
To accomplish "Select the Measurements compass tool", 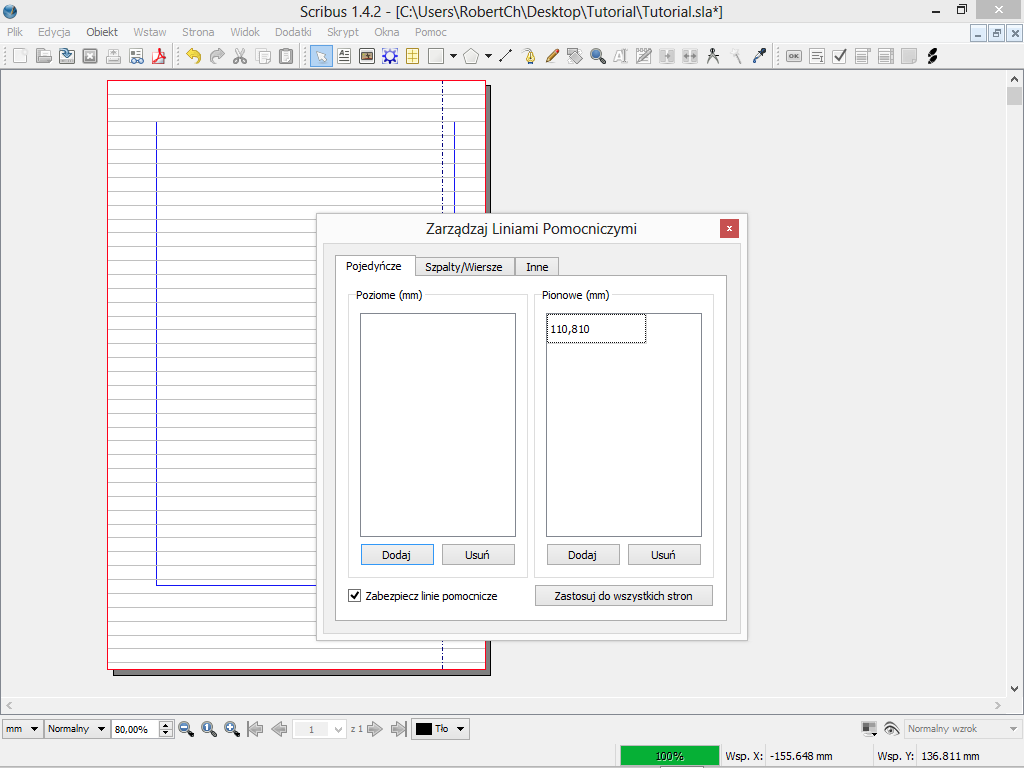I will pyautogui.click(x=713, y=56).
